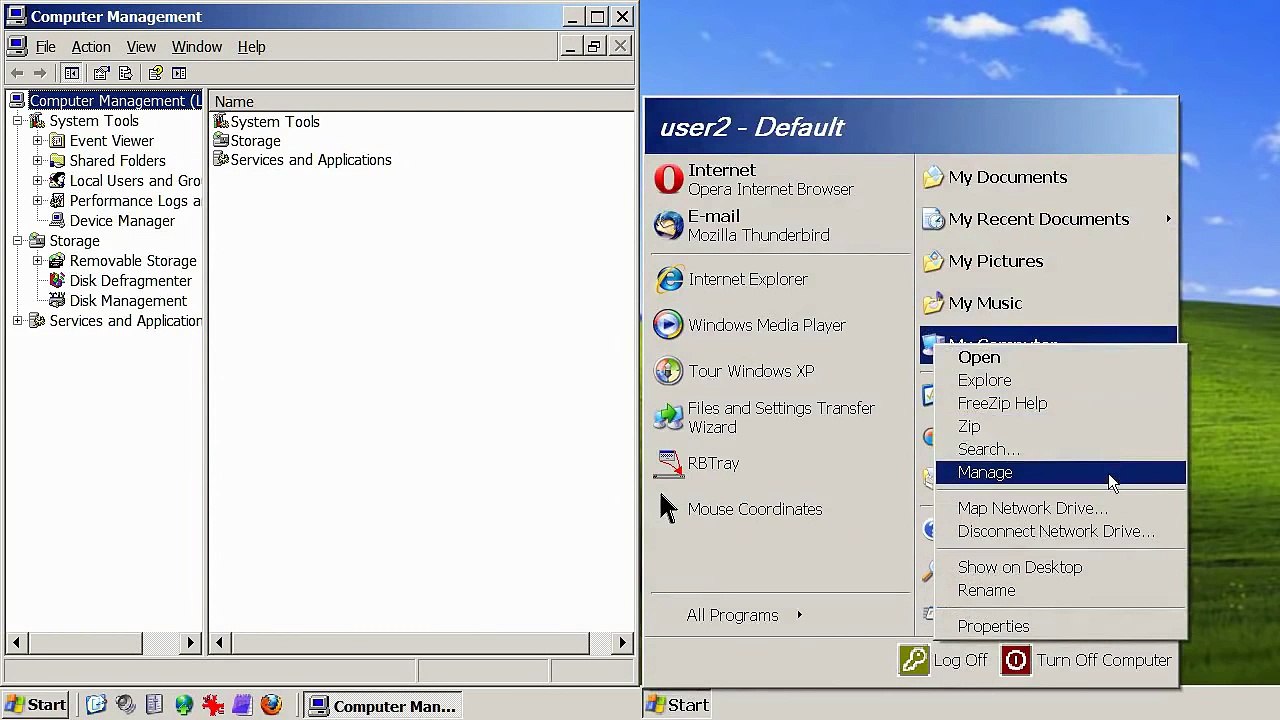
Task: Click right arrow of tree pane scrollbar
Action: pos(191,643)
